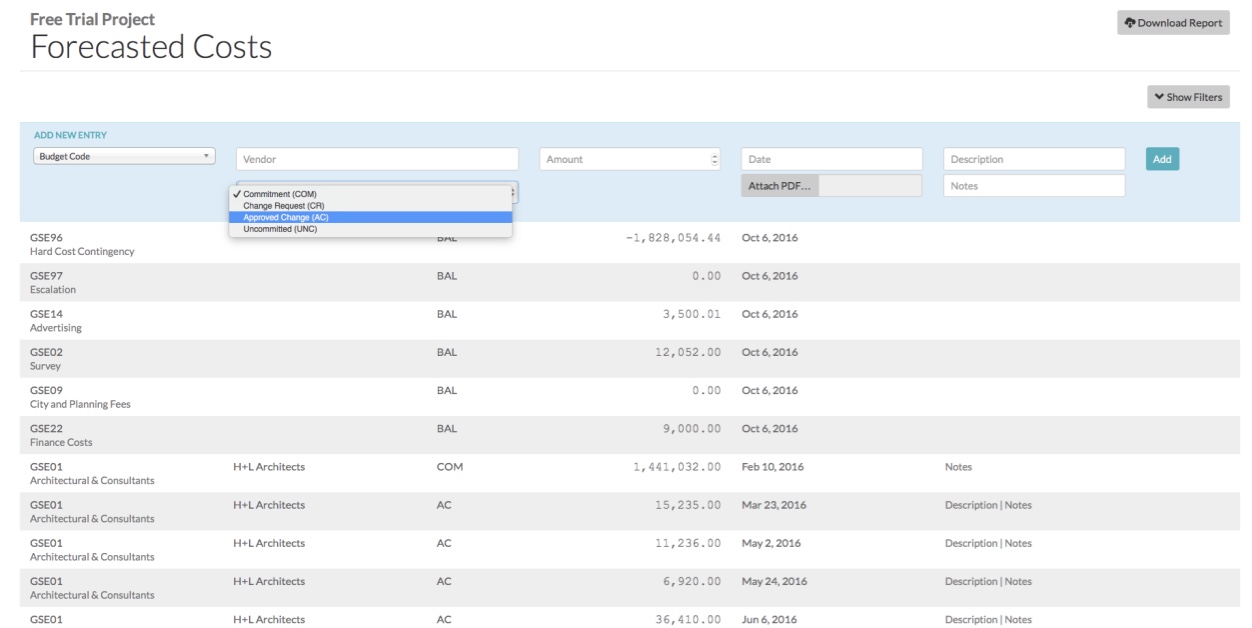Select the Approved Change (AC) option
This screenshot has height=628, width=1252.
click(x=371, y=217)
